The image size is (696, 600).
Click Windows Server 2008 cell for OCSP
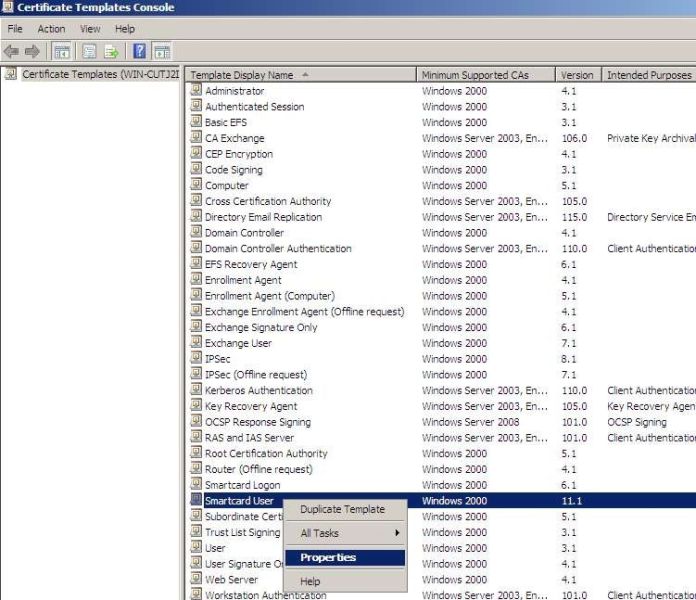pyautogui.click(x=471, y=422)
